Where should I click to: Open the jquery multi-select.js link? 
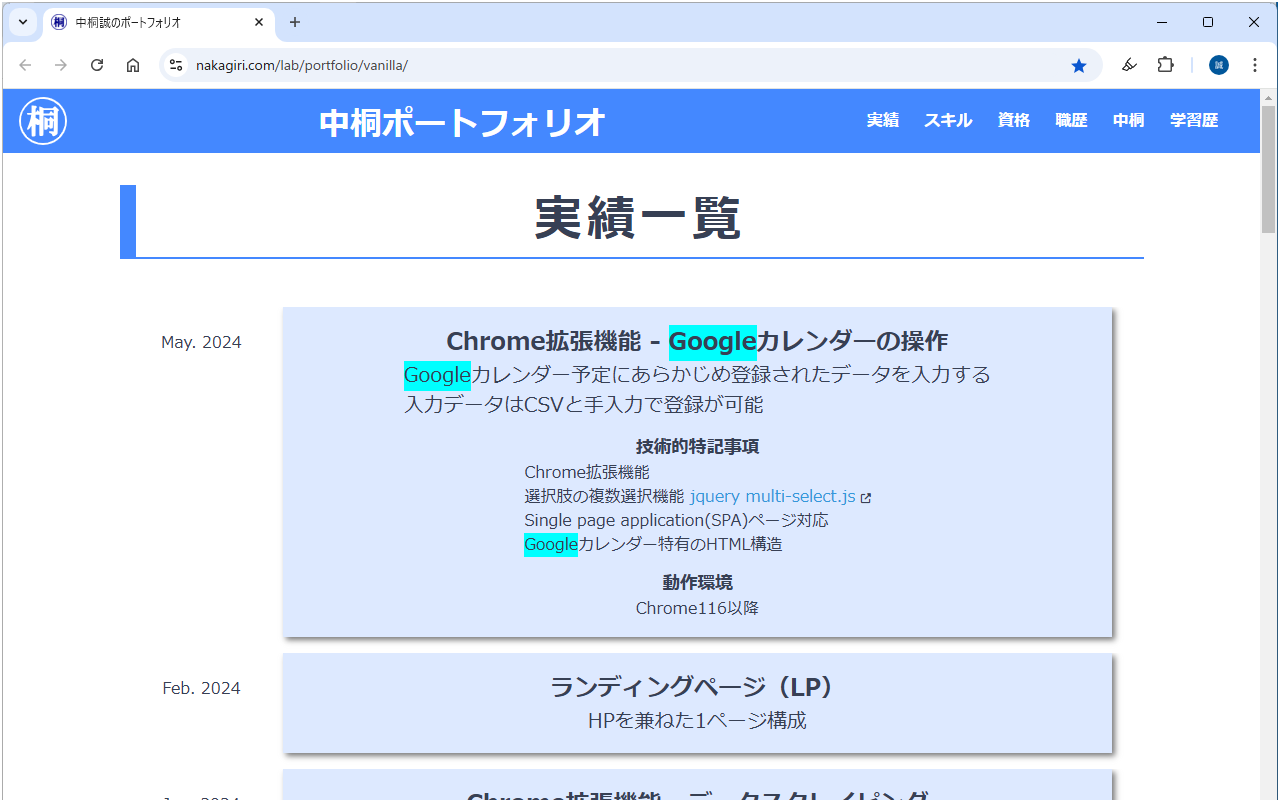[773, 496]
